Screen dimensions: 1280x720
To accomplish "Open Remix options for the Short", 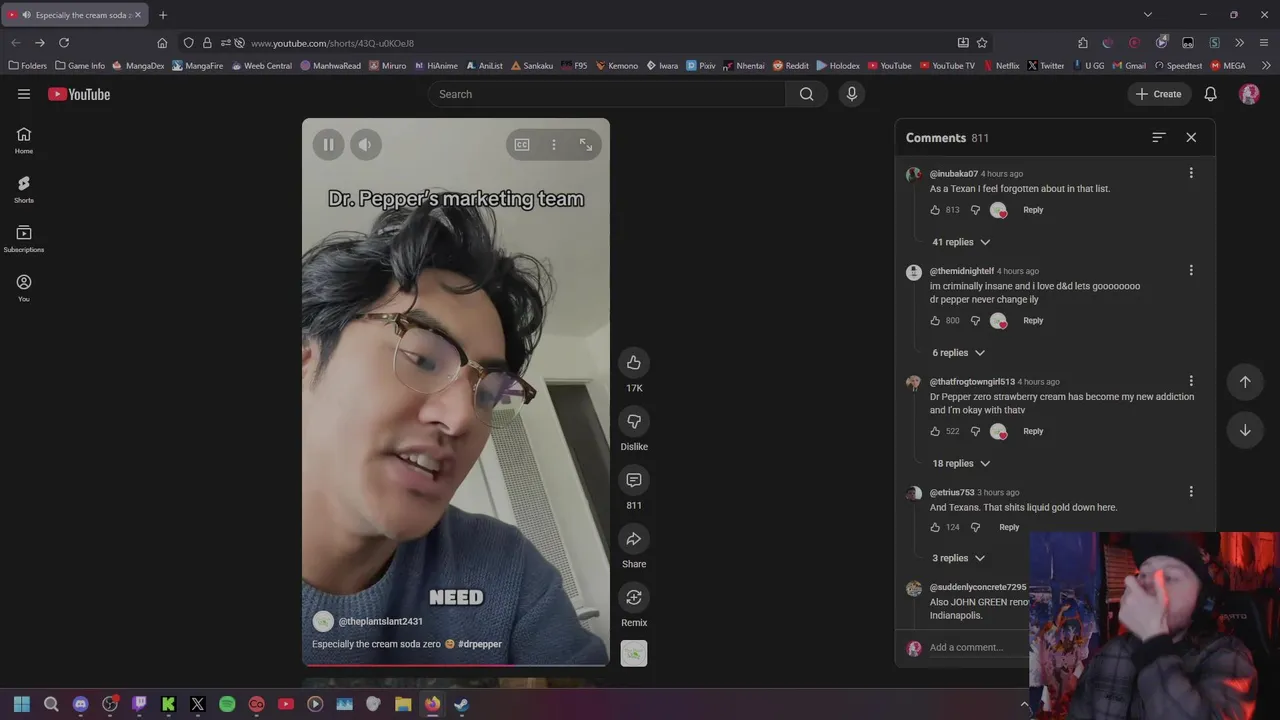I will [634, 597].
